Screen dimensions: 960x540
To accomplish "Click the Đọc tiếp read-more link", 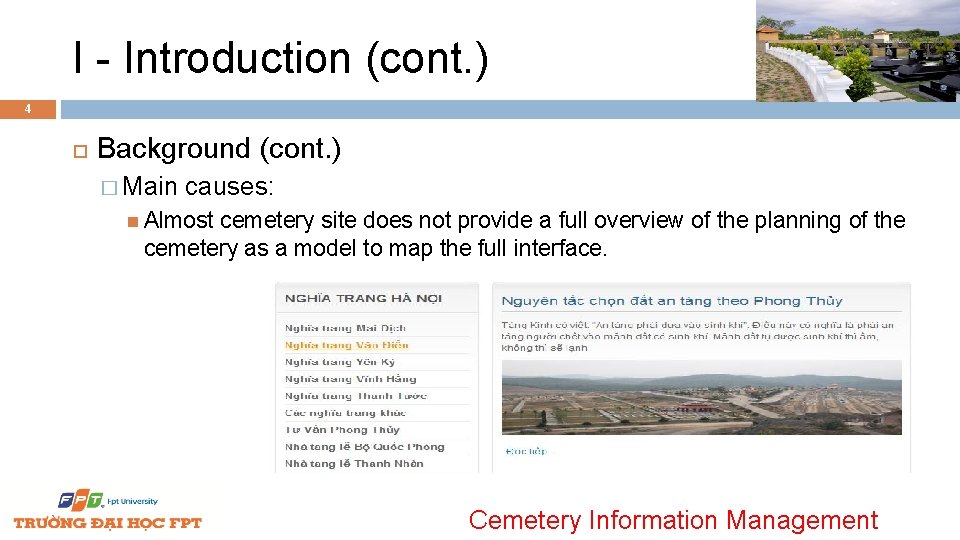I will coord(526,451).
